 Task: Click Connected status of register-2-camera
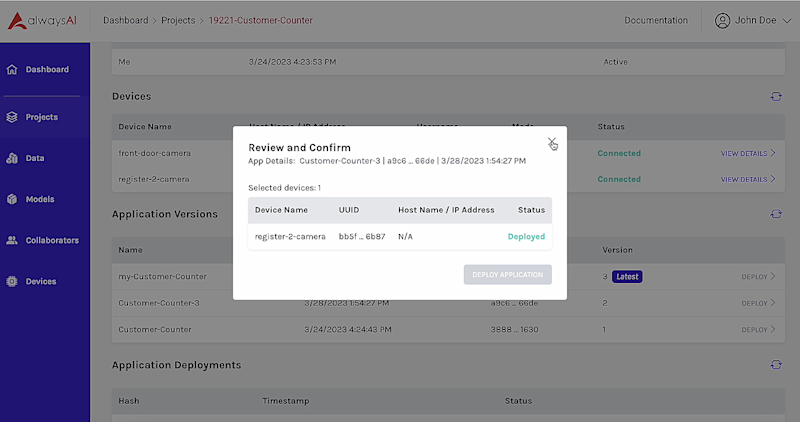pyautogui.click(x=619, y=179)
